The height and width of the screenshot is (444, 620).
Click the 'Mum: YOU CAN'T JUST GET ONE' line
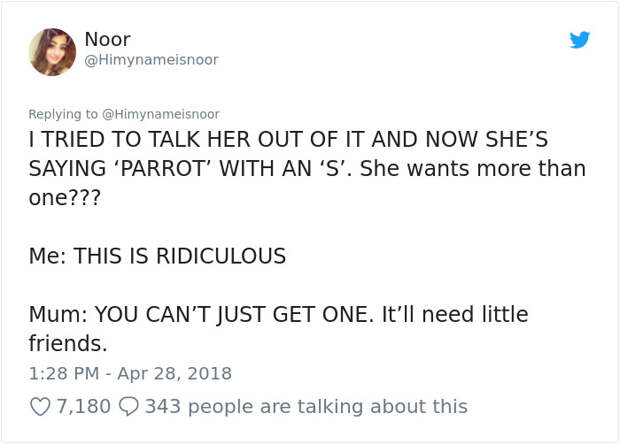(x=201, y=315)
